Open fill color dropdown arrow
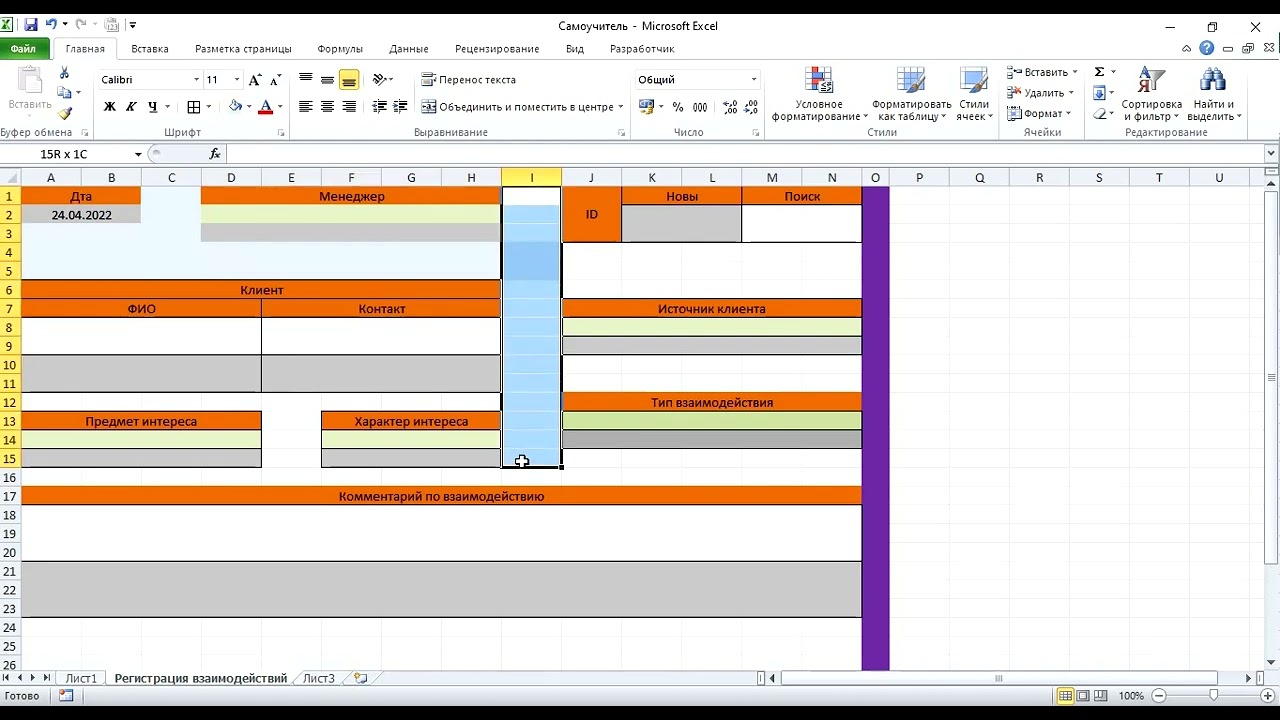1280x720 pixels. tap(249, 107)
